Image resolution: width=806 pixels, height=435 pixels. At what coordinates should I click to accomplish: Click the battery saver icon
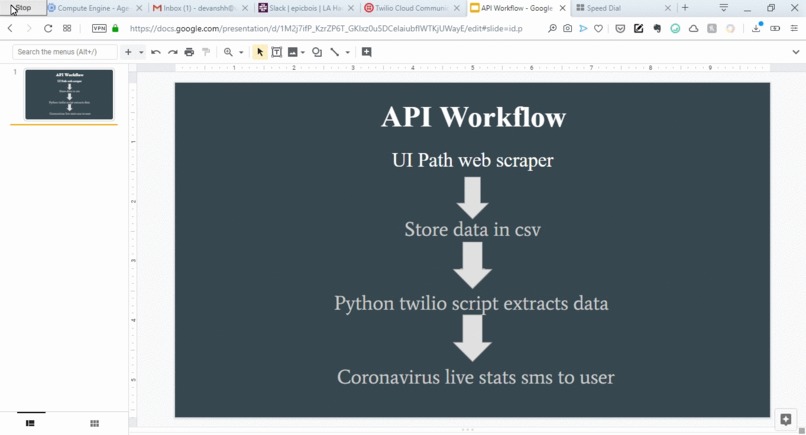coord(775,28)
